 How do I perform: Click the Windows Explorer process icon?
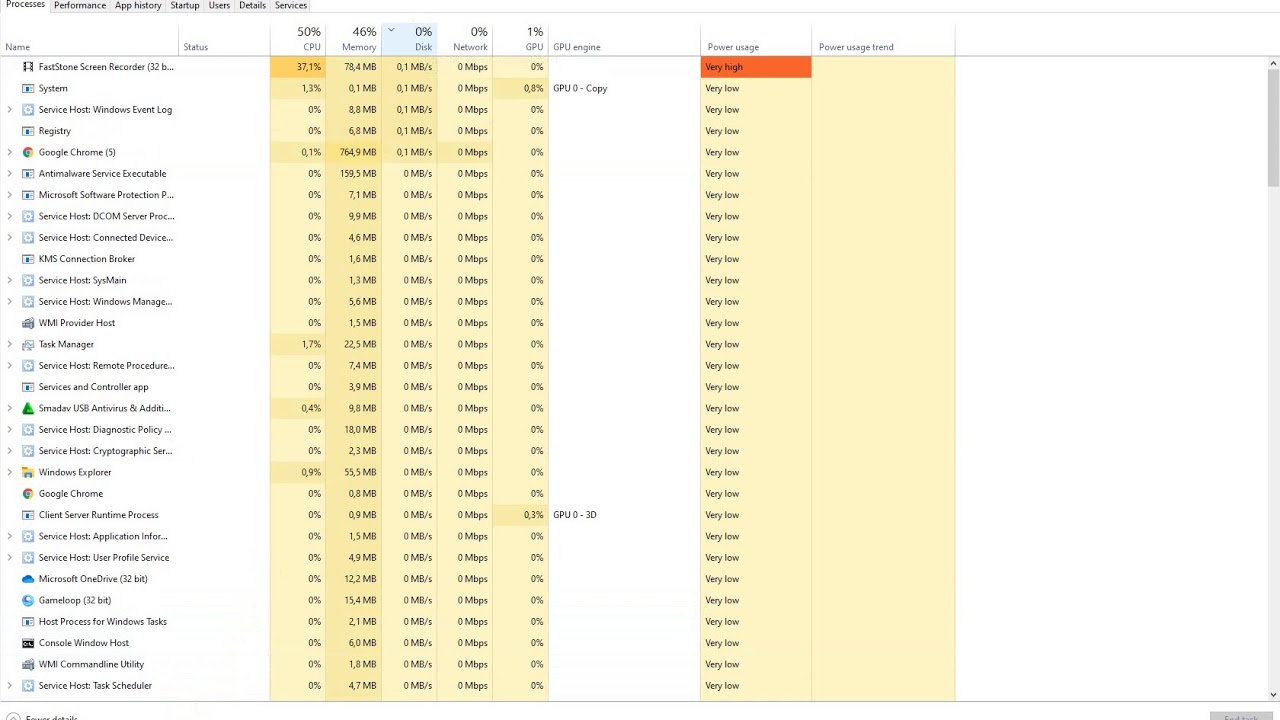(28, 472)
